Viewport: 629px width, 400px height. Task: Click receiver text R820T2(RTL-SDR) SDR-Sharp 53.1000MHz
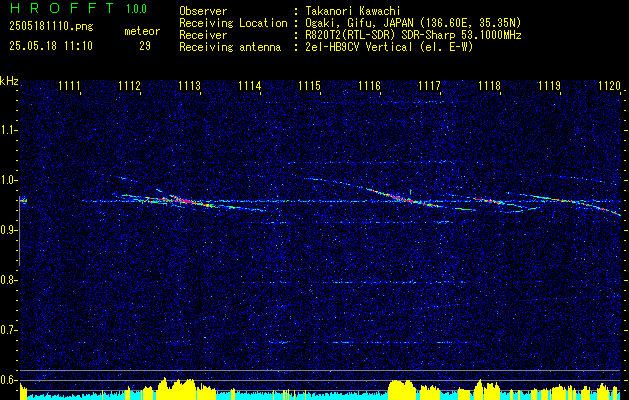click(x=413, y=35)
